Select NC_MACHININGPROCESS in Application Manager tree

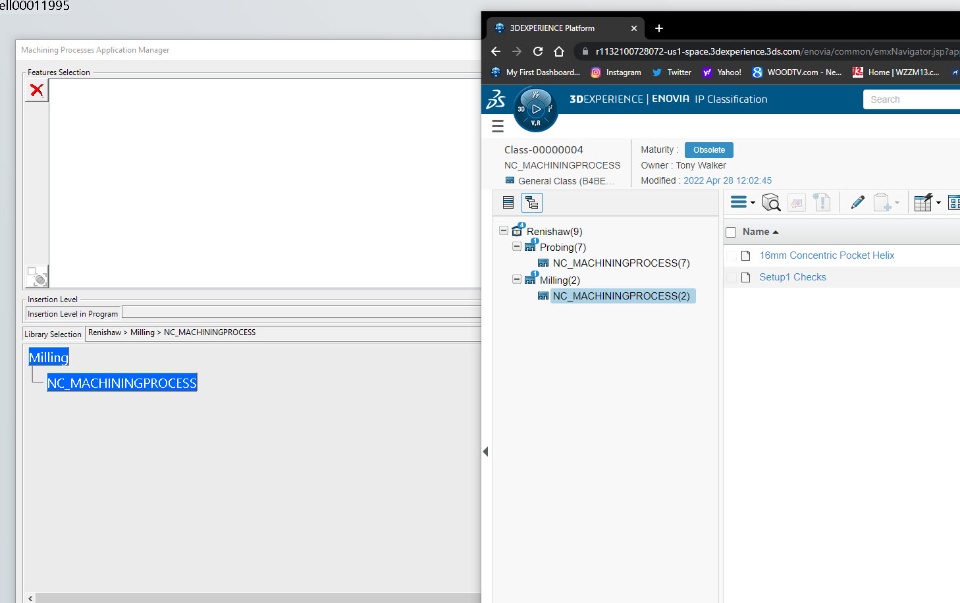tap(122, 383)
